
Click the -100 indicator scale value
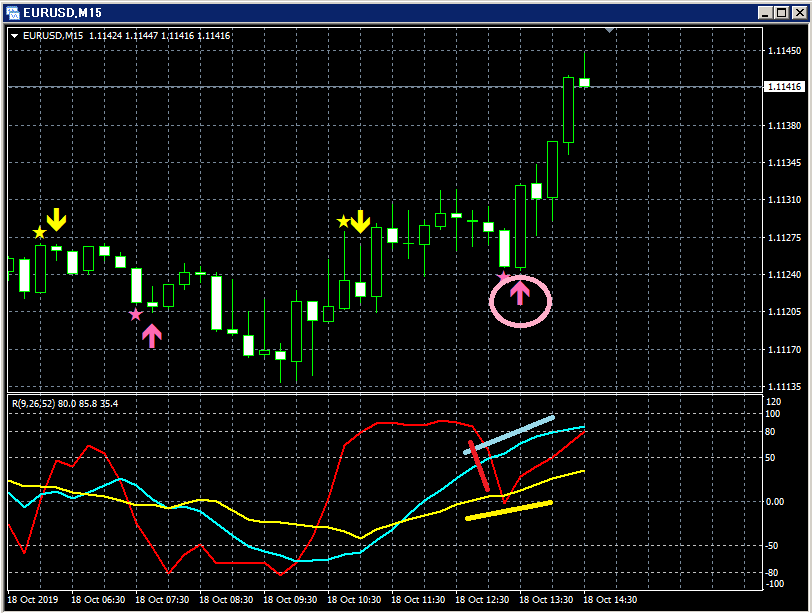point(775,583)
